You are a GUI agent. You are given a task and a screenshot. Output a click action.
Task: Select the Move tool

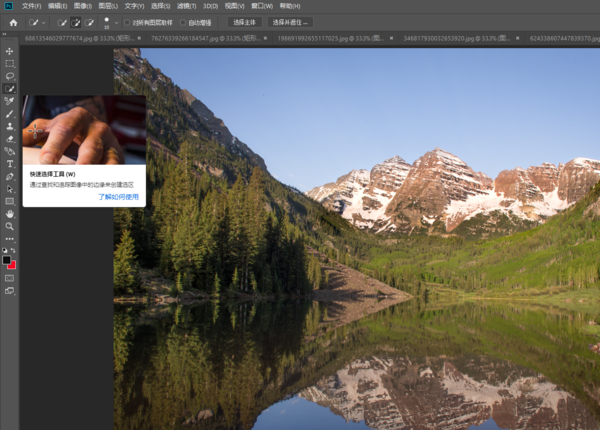click(9, 51)
